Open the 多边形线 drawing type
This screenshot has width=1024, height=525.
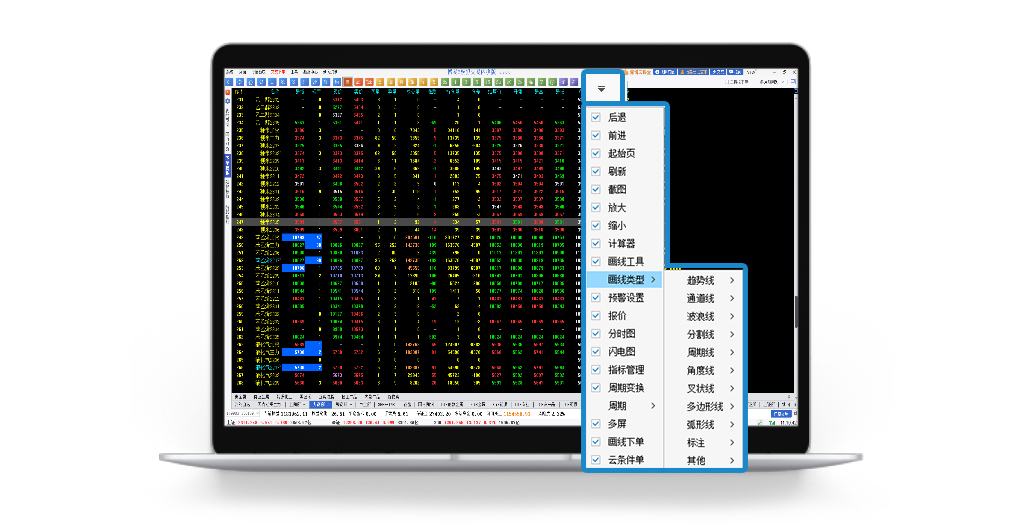(x=704, y=406)
